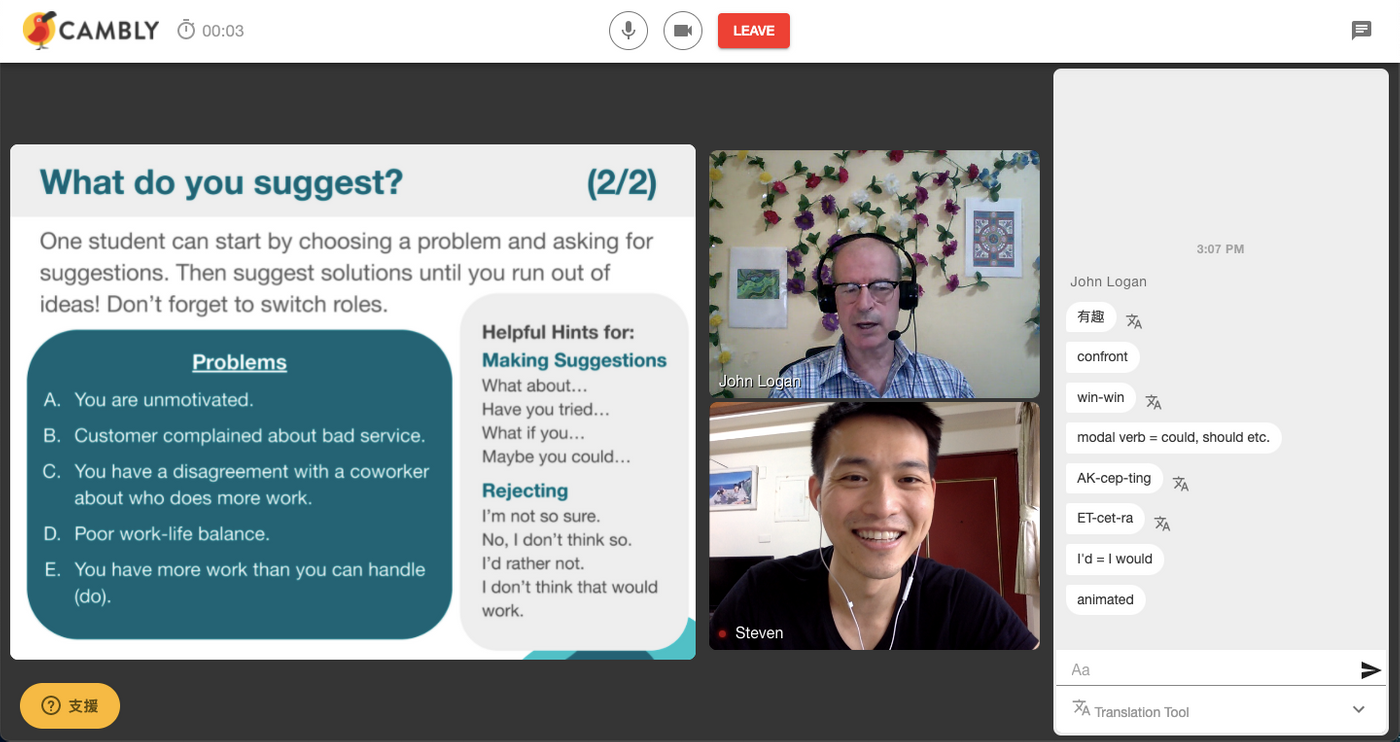Viewport: 1400px width, 742px height.
Task: Click the red recording dot beside Steven
Action: (x=722, y=633)
